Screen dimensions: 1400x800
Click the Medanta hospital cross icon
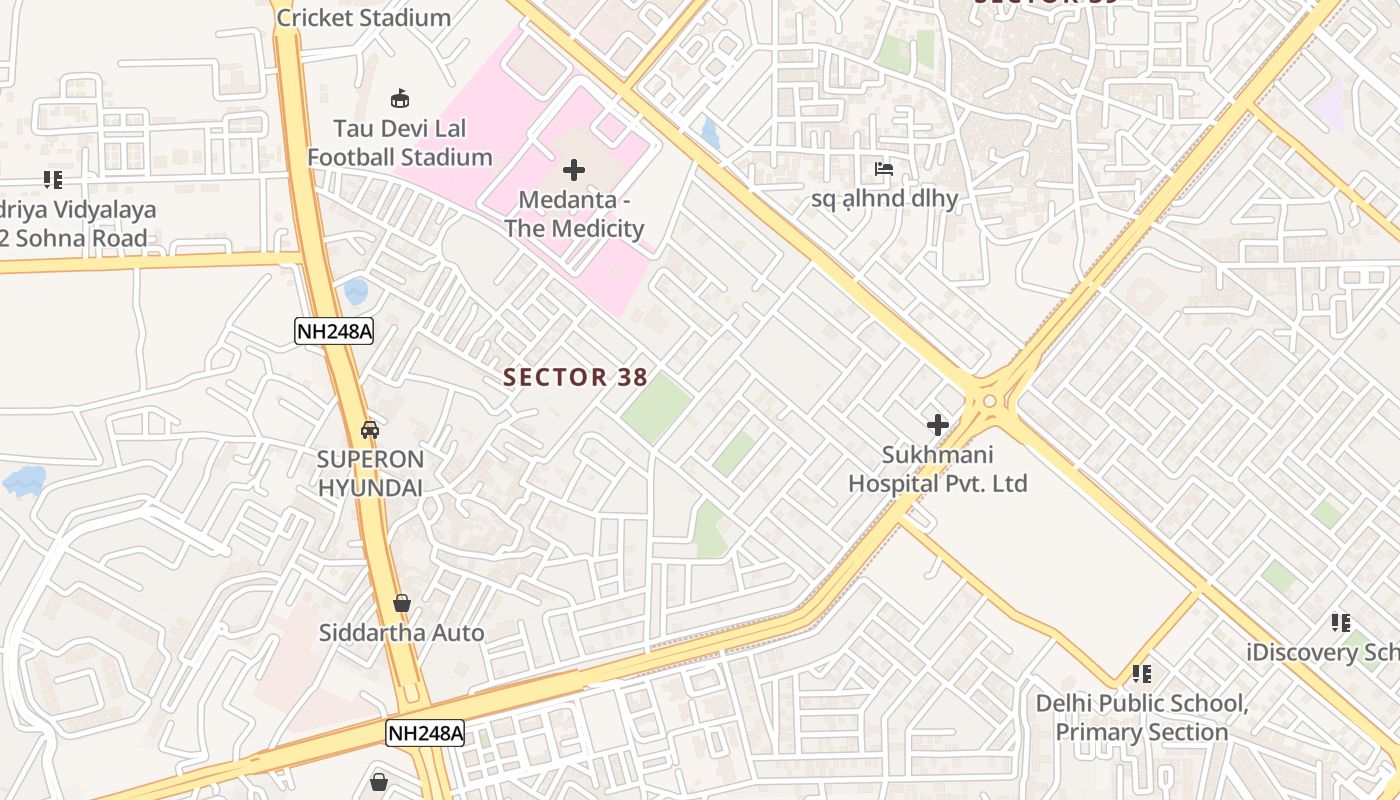(574, 170)
